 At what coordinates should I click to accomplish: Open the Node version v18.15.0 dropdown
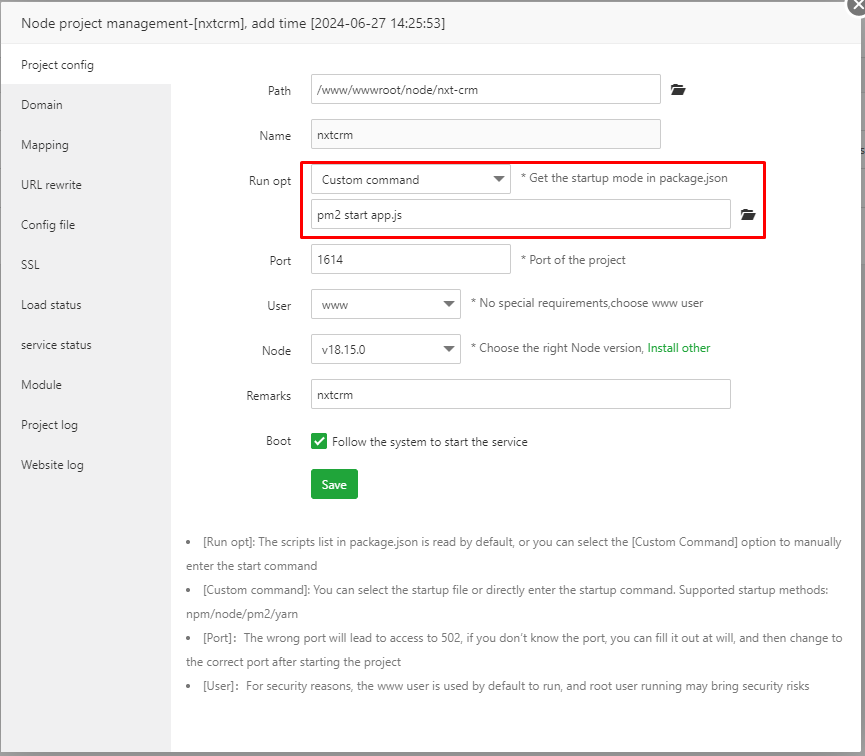[x=385, y=349]
